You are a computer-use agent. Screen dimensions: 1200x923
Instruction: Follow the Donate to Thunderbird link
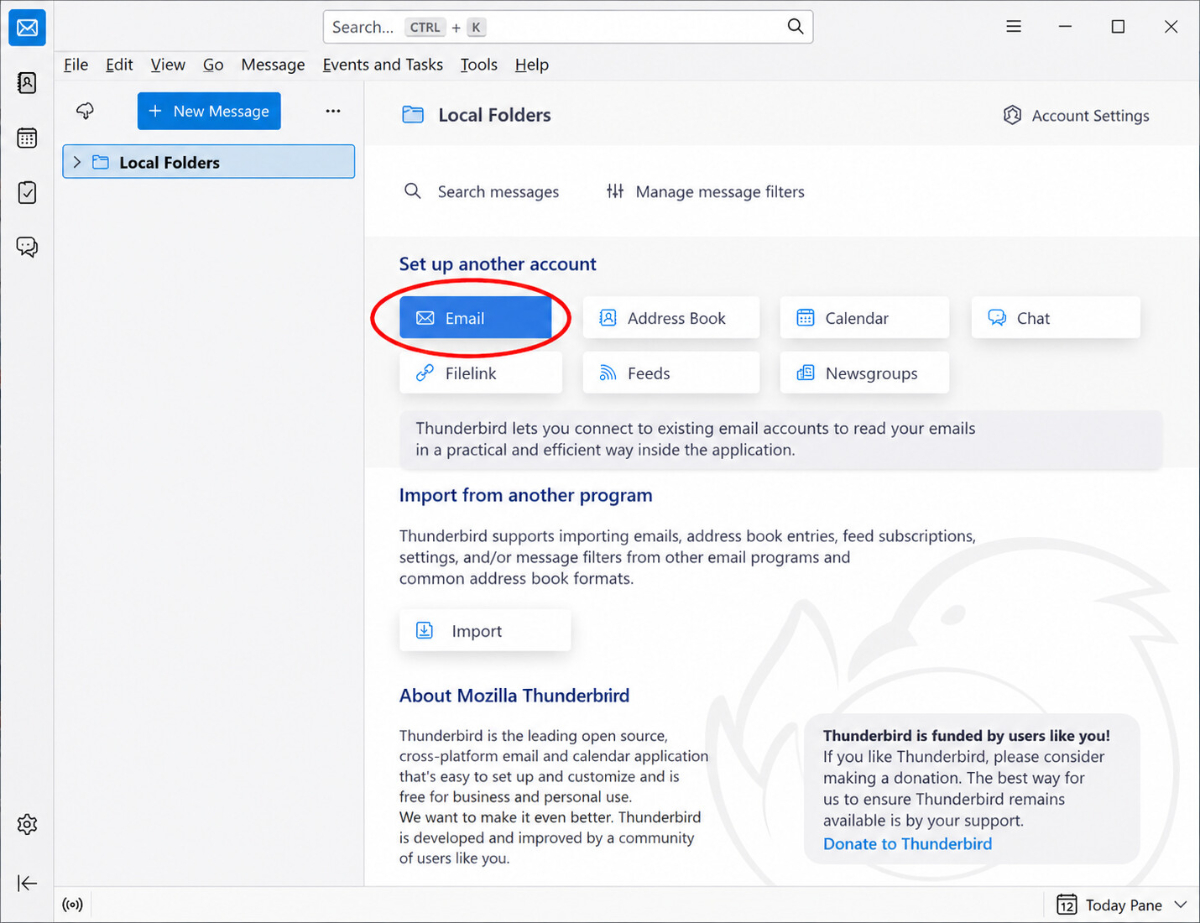coord(908,843)
